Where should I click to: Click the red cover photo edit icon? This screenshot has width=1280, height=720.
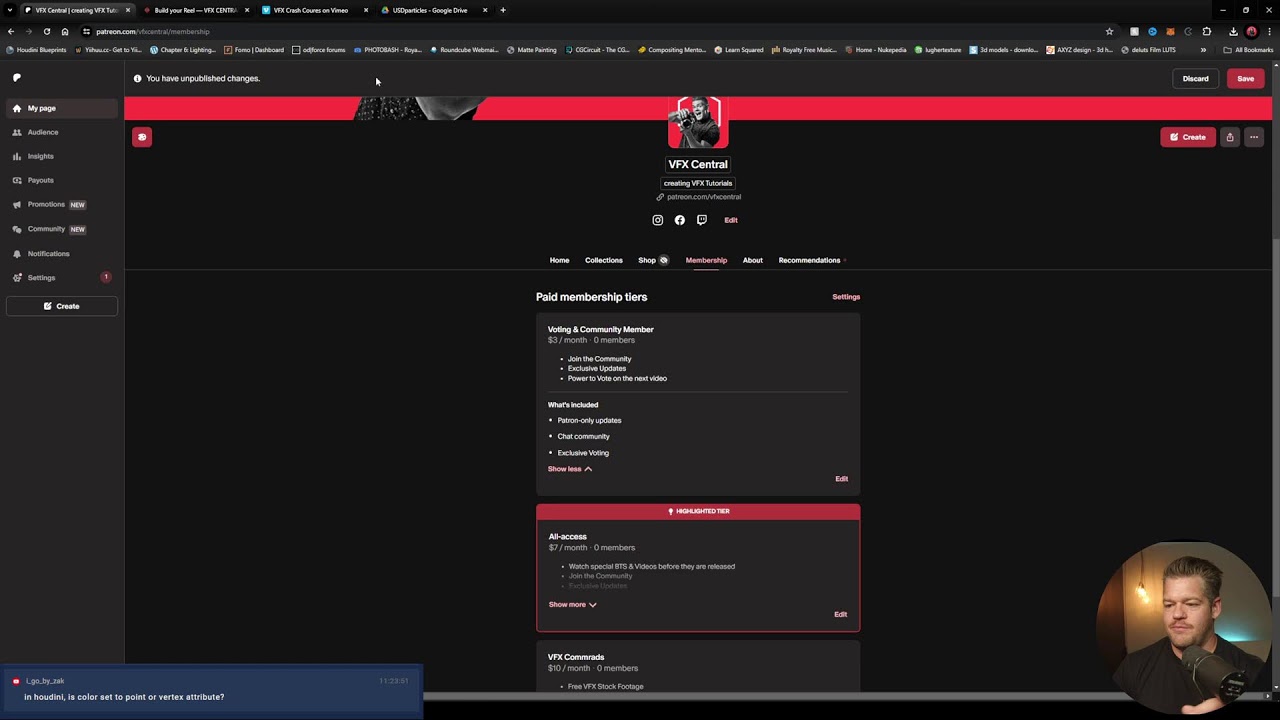(x=142, y=137)
